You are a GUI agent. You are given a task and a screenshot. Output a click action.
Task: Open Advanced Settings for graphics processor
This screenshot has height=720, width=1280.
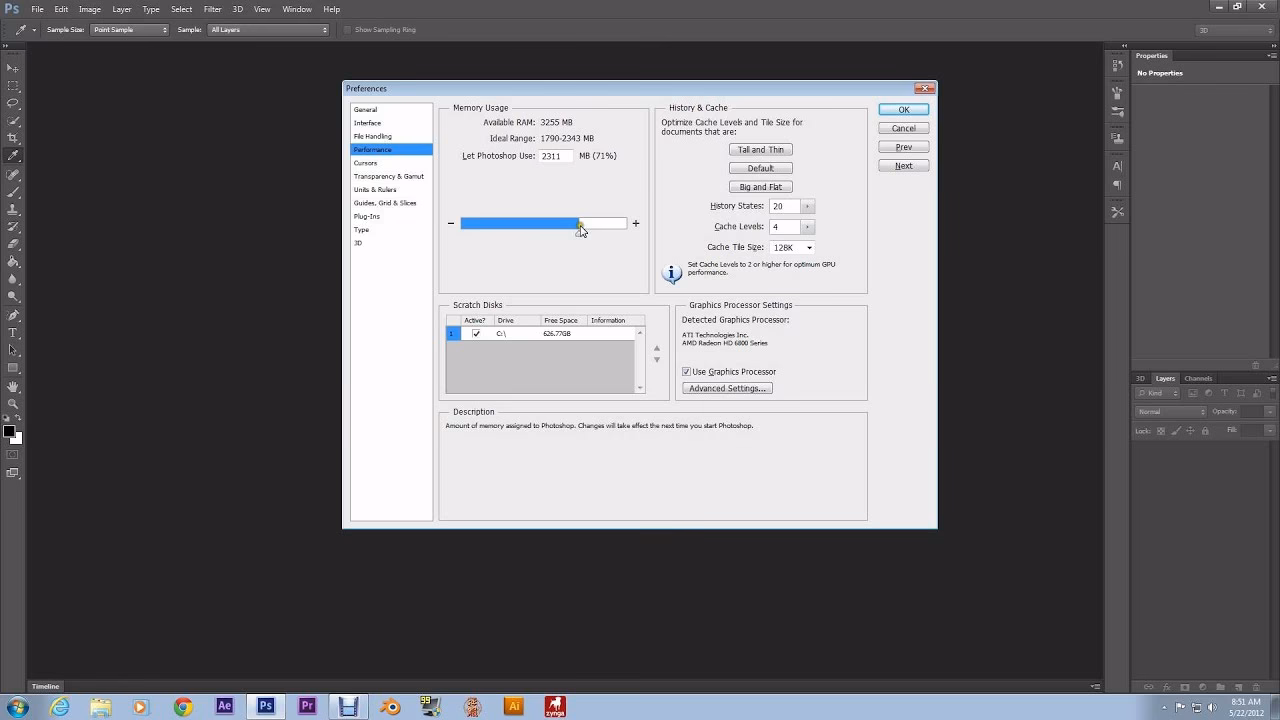coord(727,388)
